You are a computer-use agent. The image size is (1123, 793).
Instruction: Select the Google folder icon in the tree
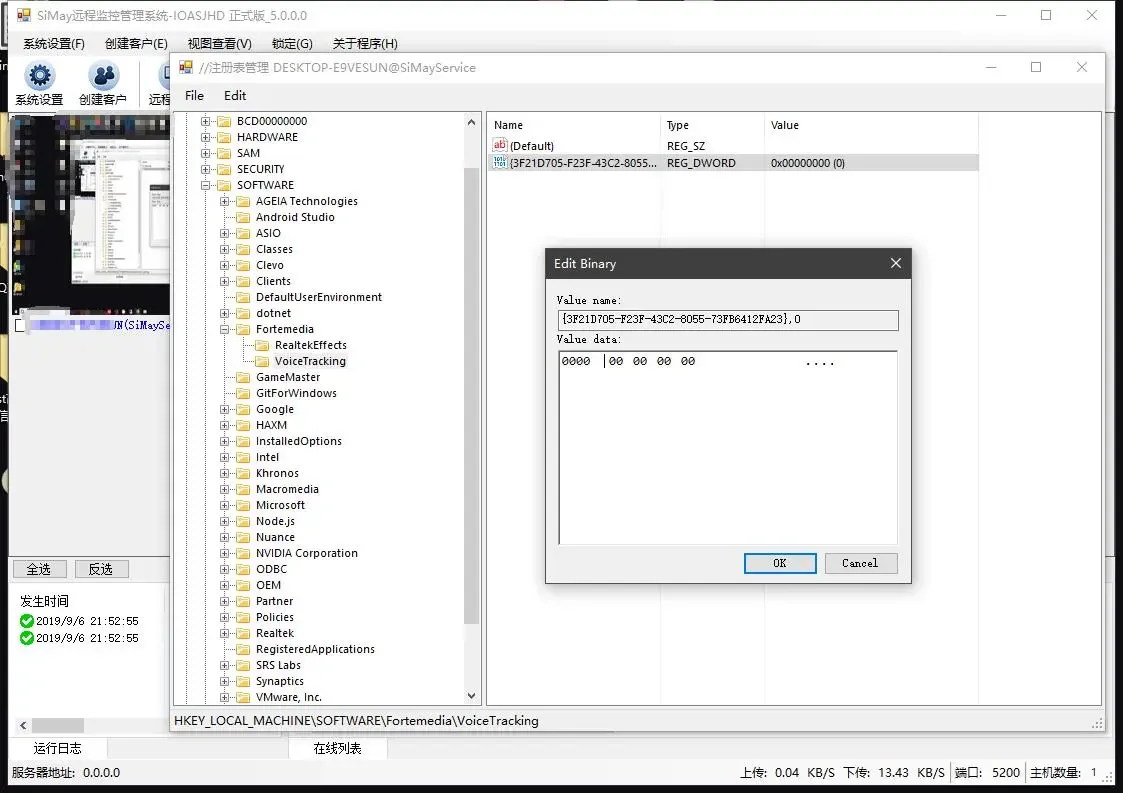pos(243,409)
